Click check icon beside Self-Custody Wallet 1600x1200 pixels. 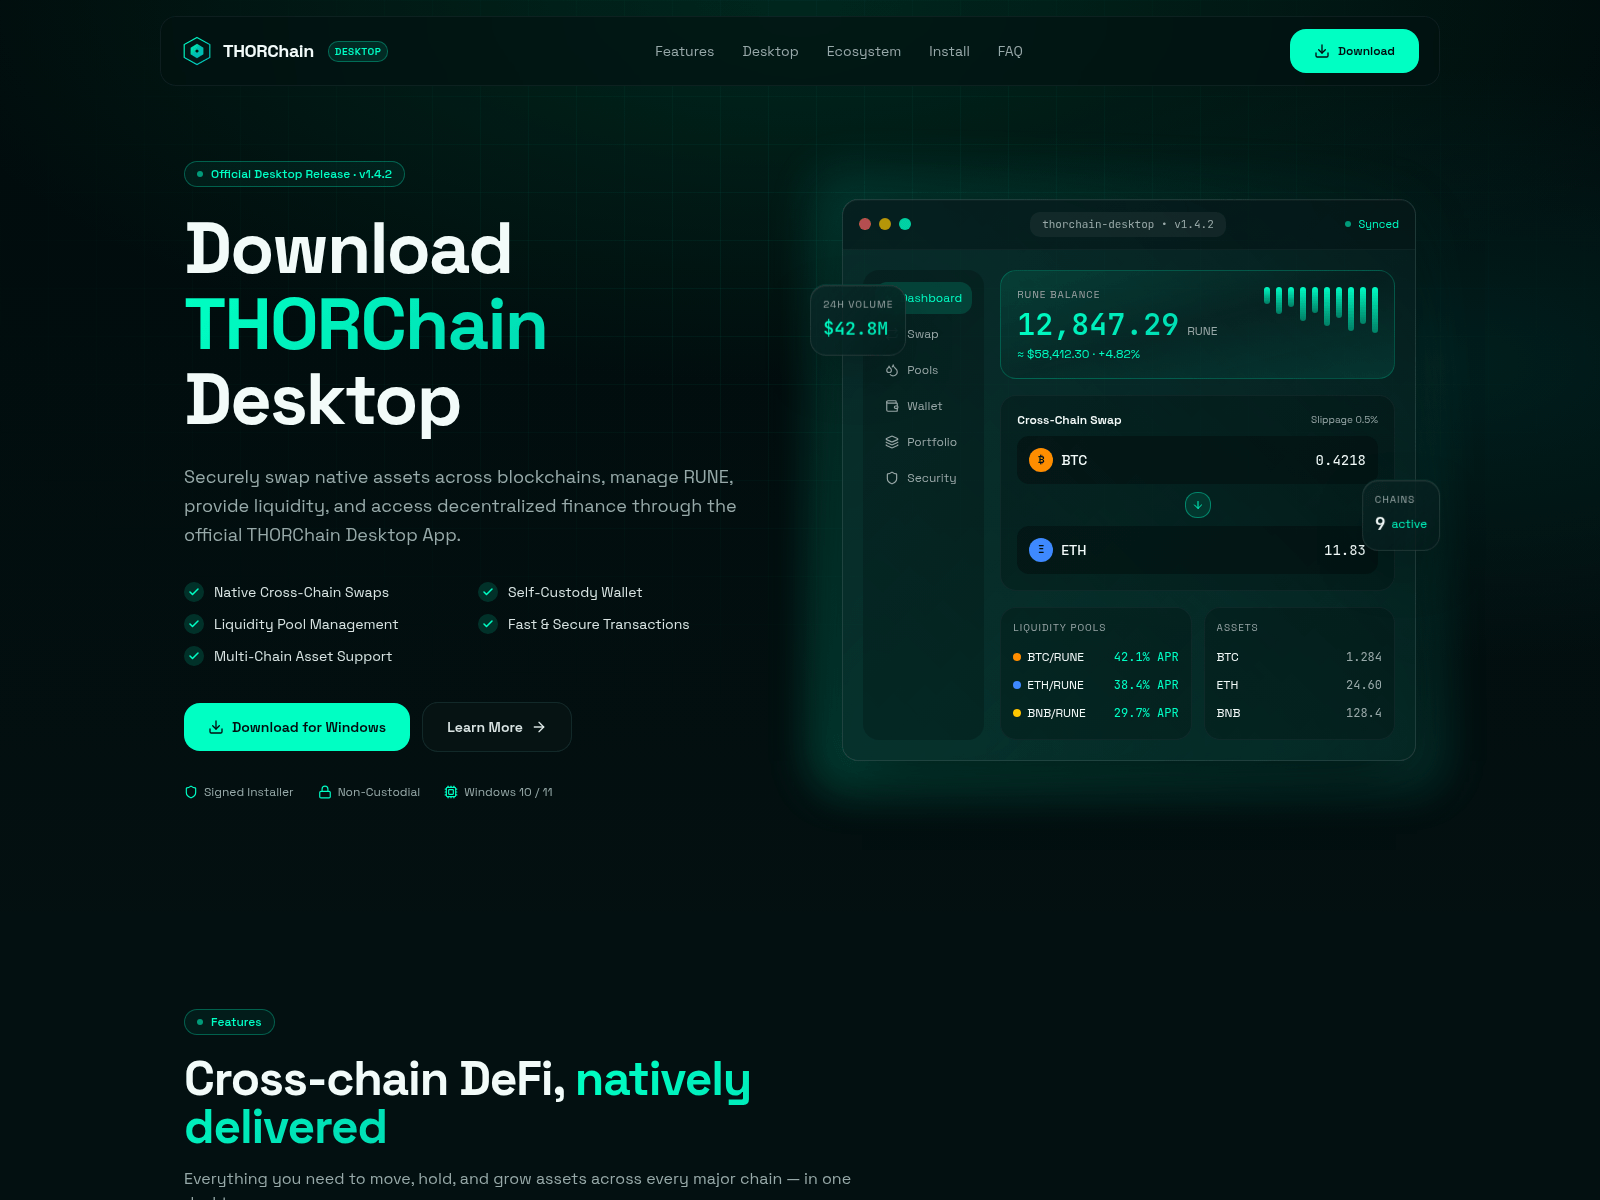point(488,592)
